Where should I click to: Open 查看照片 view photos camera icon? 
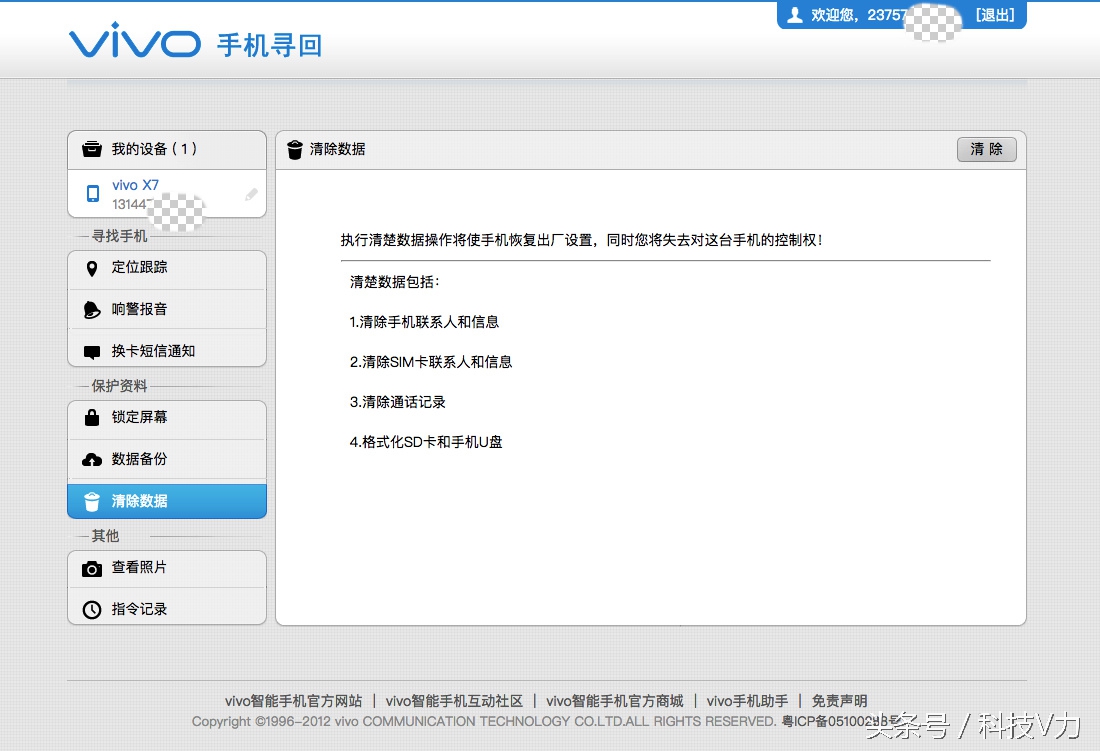click(x=92, y=568)
